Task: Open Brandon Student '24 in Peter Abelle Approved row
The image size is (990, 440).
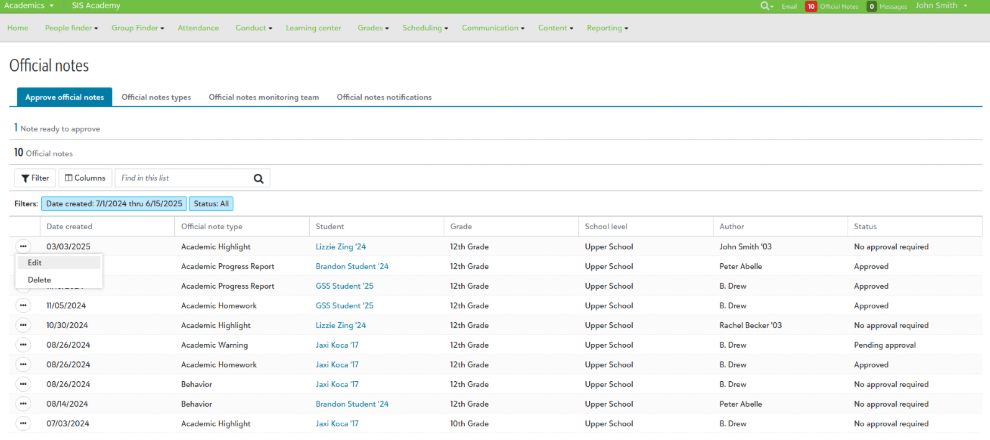Action: coord(352,266)
